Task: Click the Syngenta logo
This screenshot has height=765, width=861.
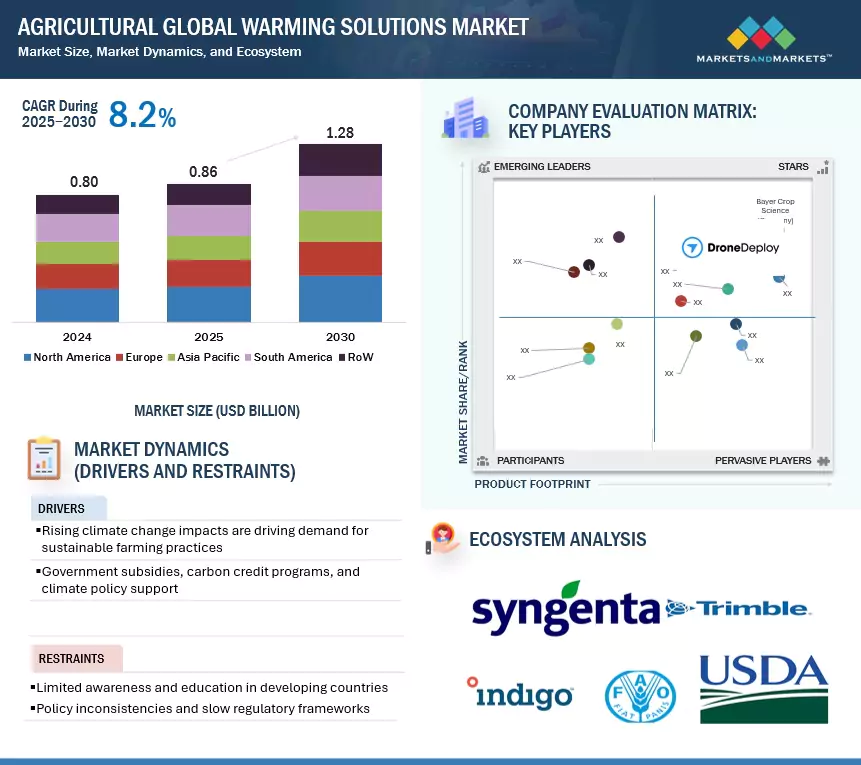Action: tap(565, 608)
